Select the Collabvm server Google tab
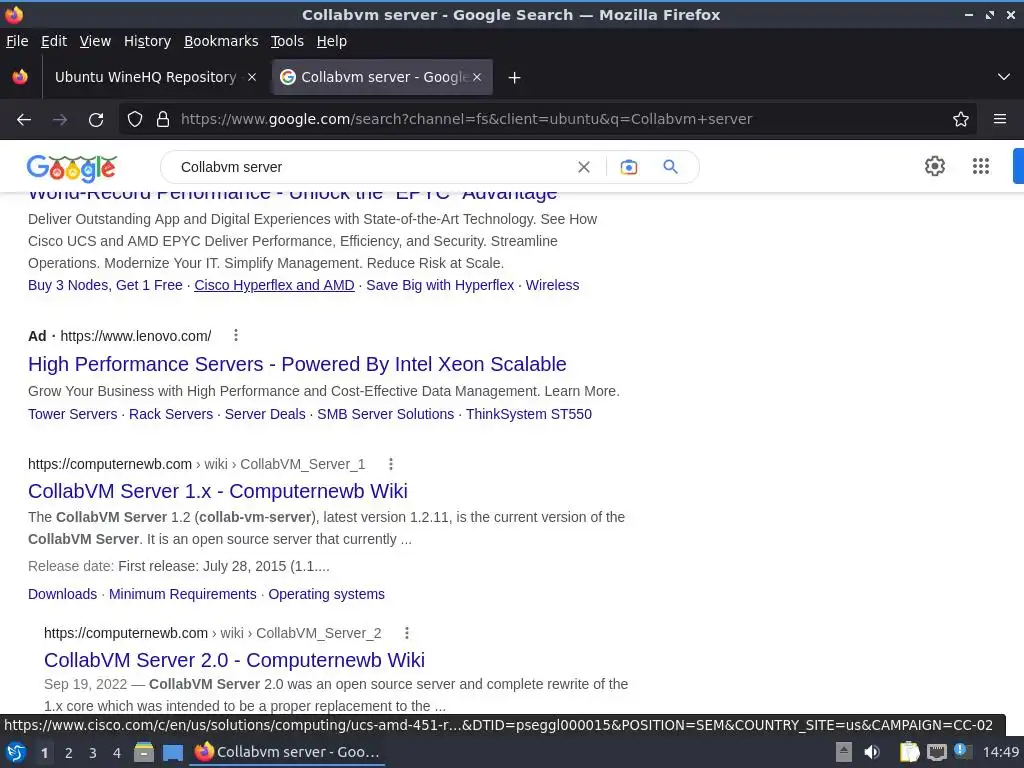The height and width of the screenshot is (768, 1024). (382, 77)
